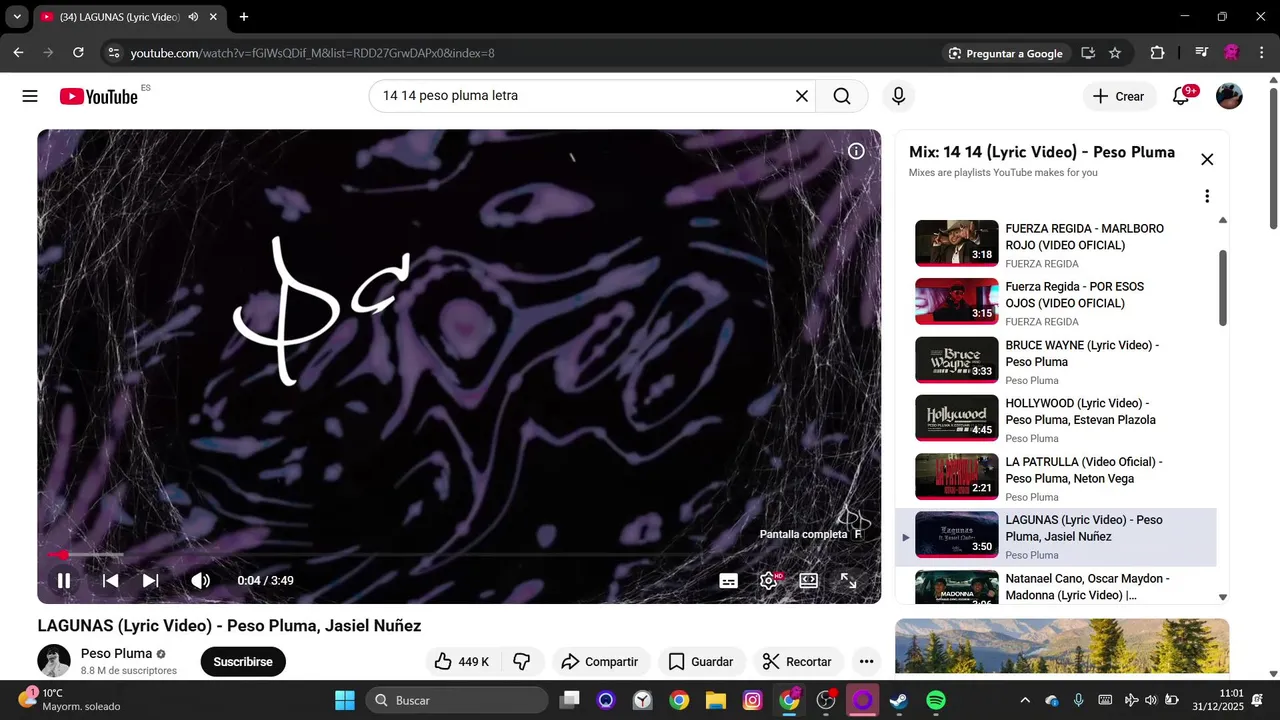Like the video (449 K)
Image resolution: width=1280 pixels, height=720 pixels.
(461, 662)
